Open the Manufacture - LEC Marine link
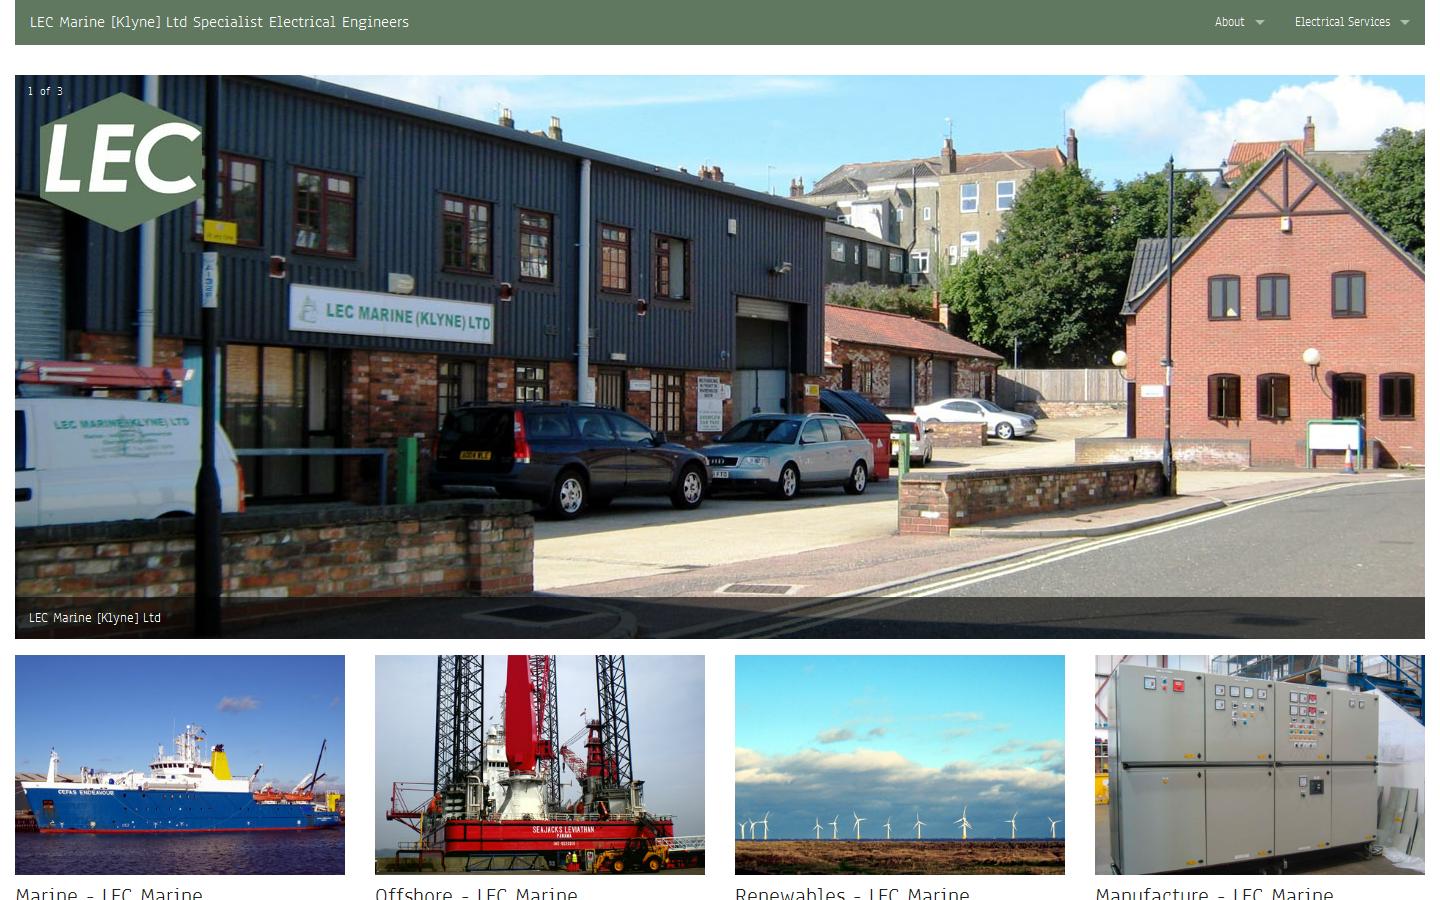 point(1214,893)
